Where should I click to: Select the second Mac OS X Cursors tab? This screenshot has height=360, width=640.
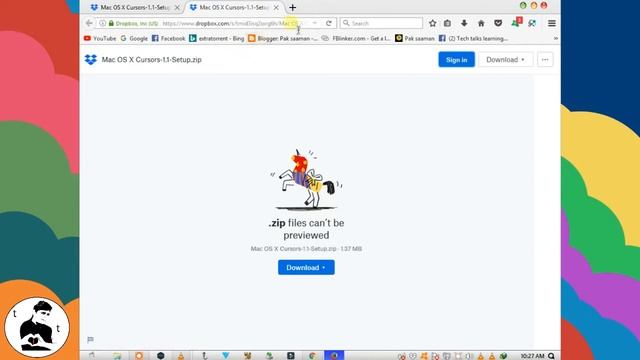point(233,7)
